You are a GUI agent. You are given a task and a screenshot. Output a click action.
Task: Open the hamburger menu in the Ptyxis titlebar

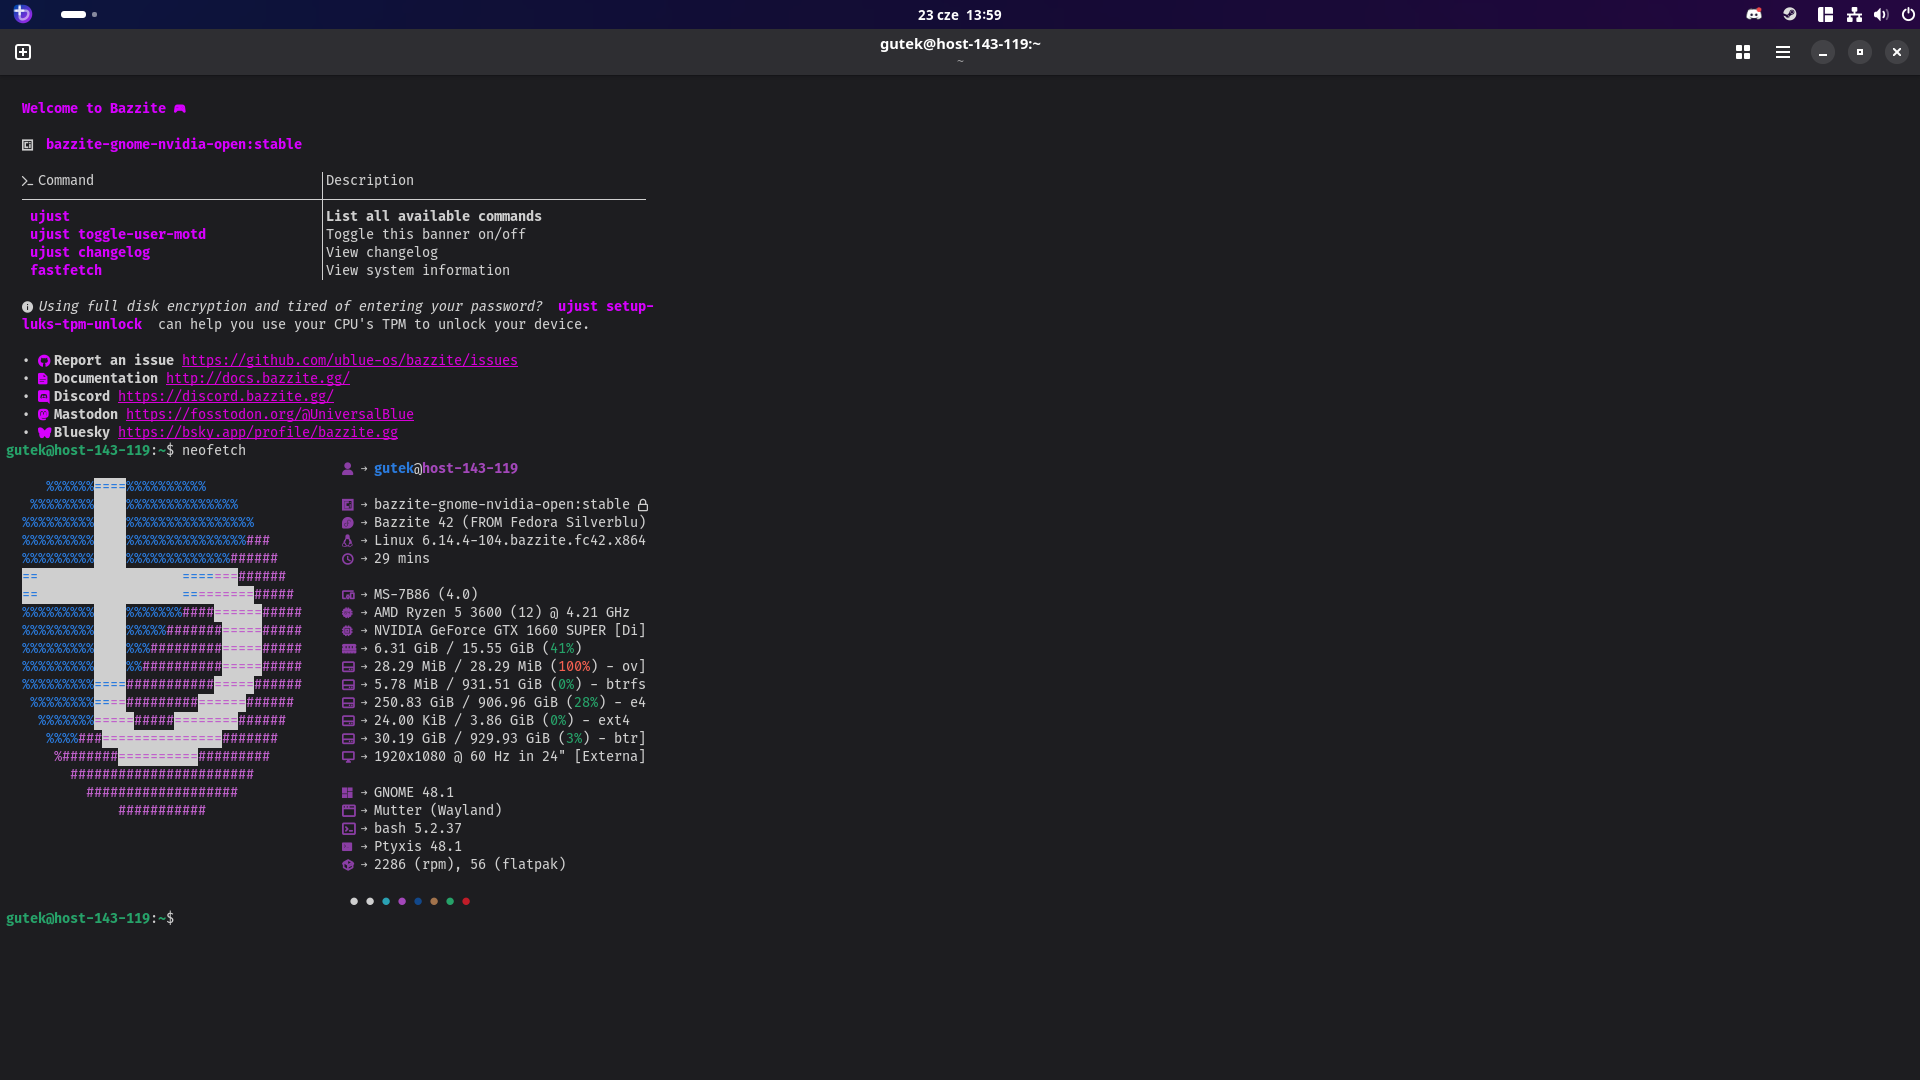coord(1783,52)
